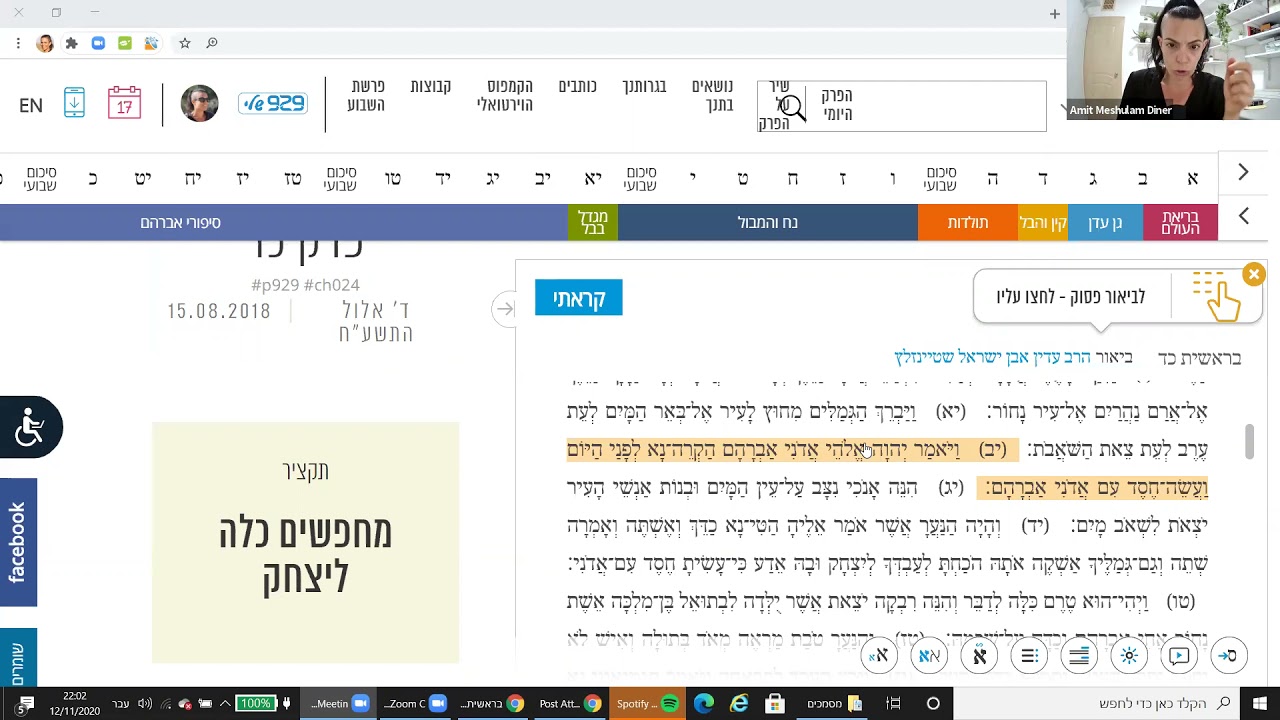
Task: Select the סיפורי אברהם section
Action: (x=181, y=222)
